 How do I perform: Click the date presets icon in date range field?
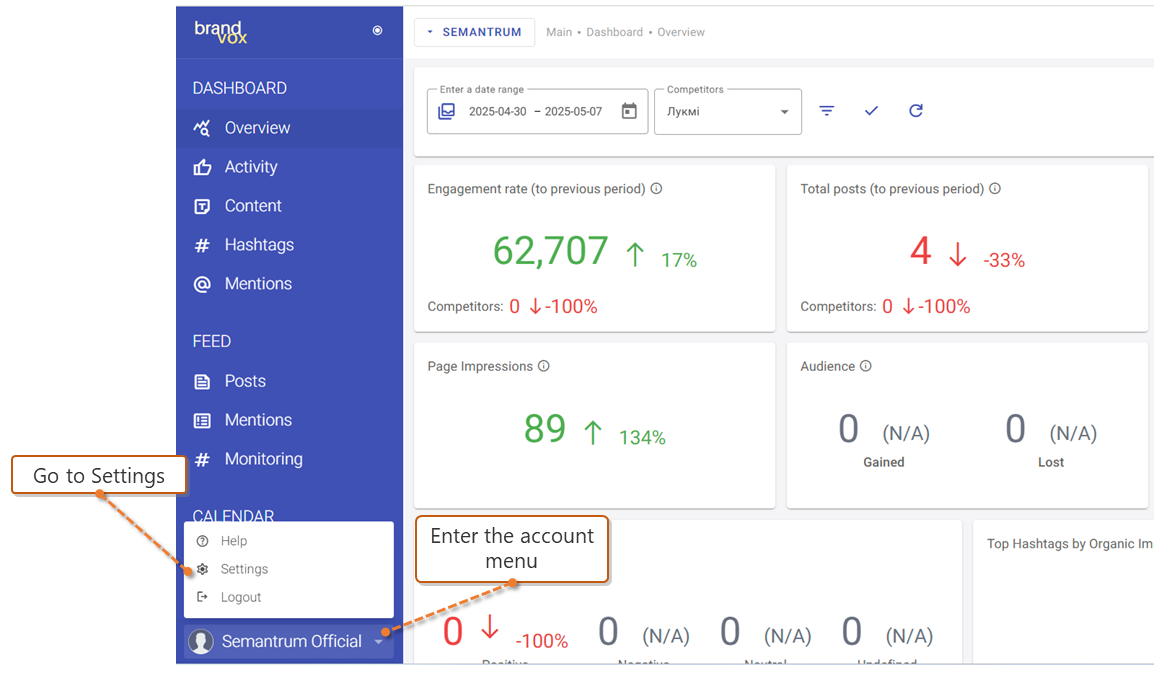pos(446,111)
